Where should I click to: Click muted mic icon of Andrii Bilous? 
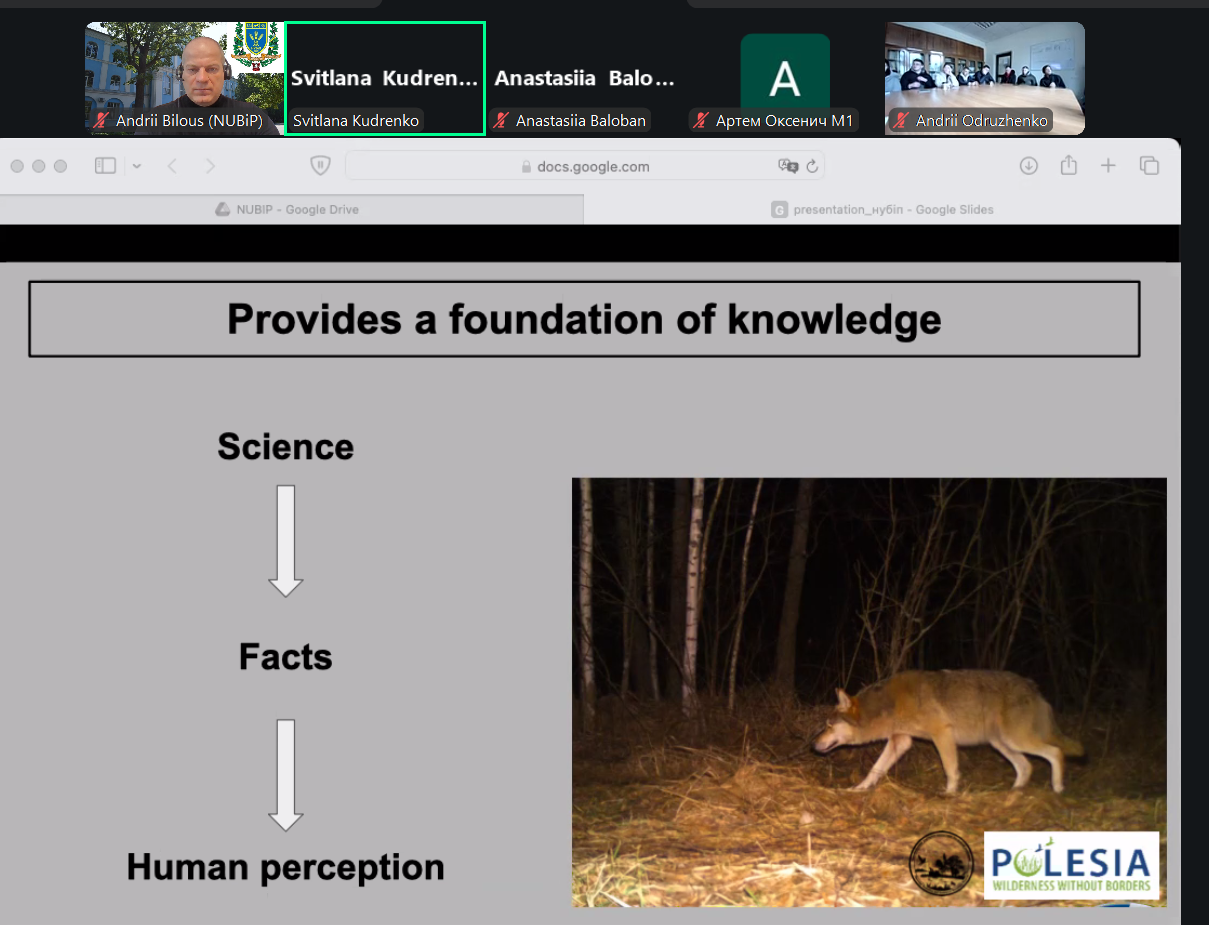tap(101, 121)
